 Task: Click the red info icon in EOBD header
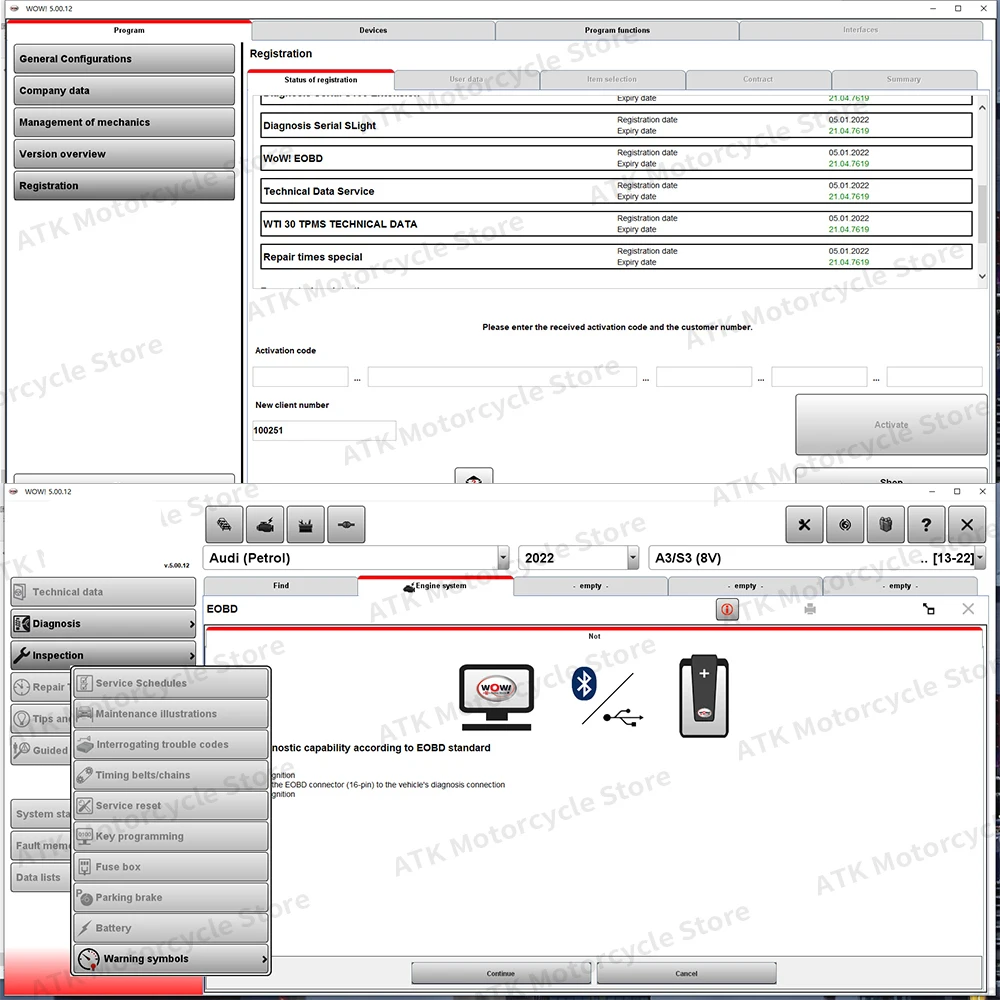727,609
